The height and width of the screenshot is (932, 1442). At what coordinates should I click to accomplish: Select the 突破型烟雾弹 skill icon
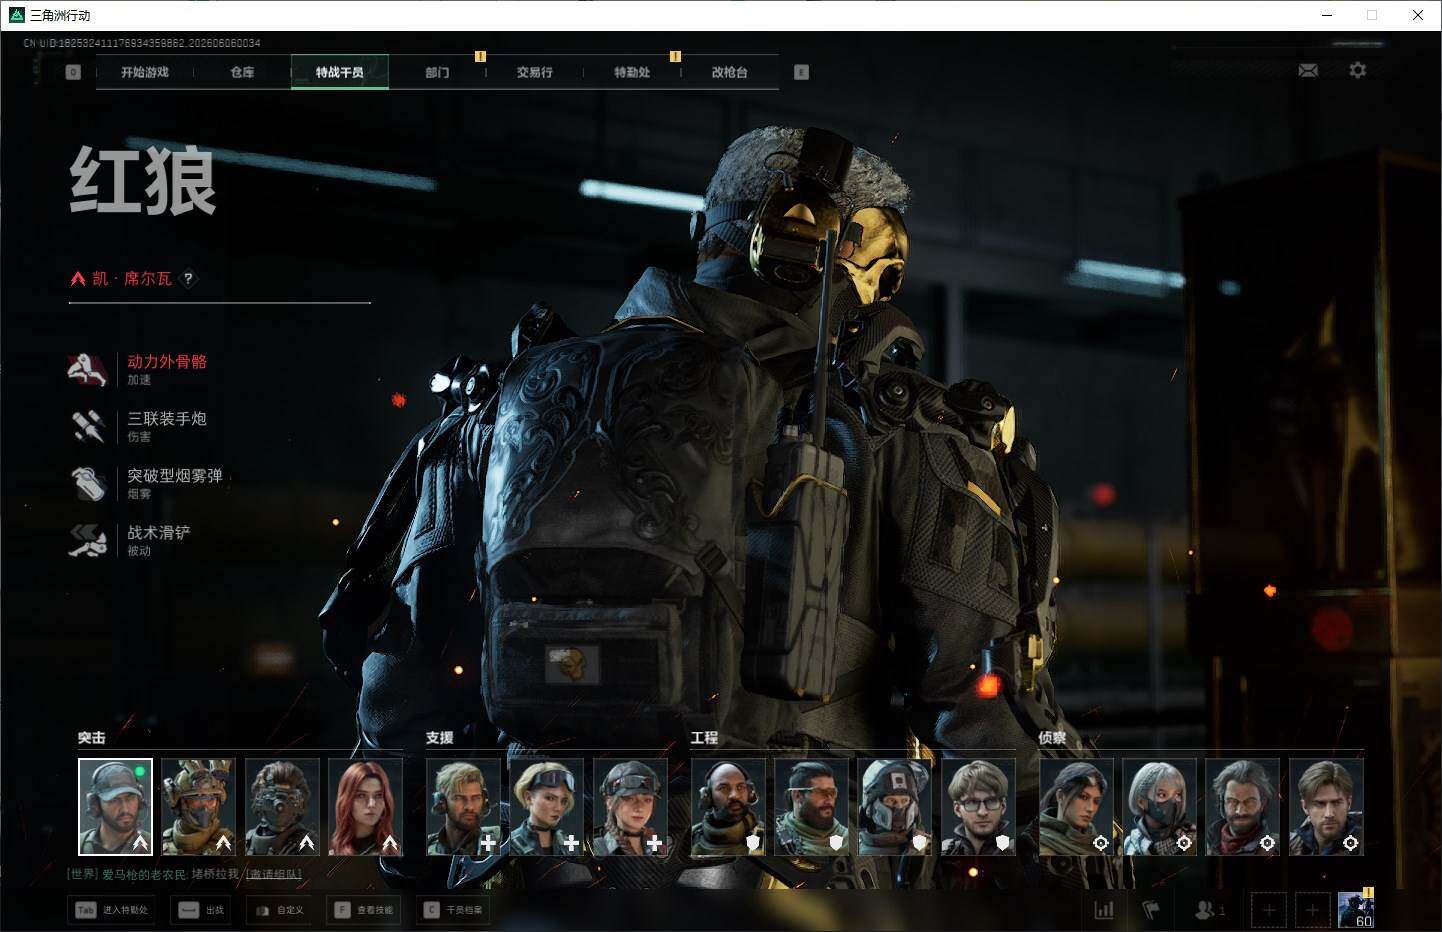(88, 483)
